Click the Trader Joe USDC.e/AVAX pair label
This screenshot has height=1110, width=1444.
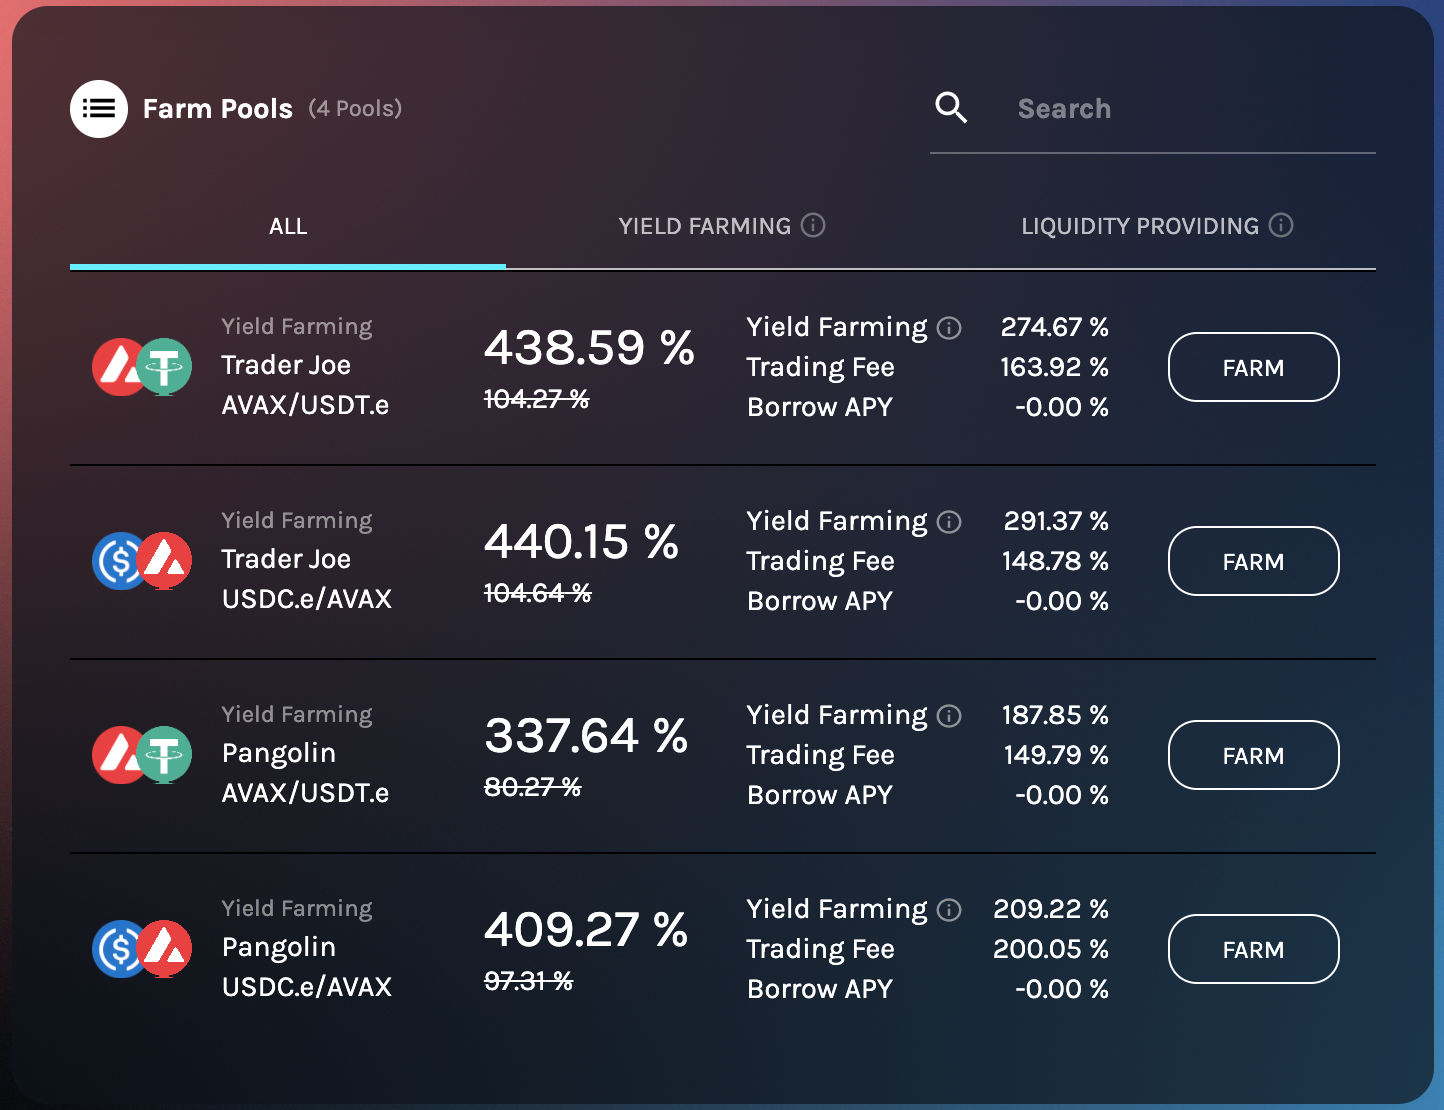(307, 599)
